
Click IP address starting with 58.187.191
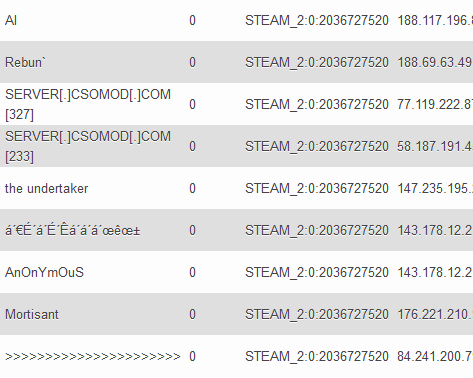coord(435,146)
